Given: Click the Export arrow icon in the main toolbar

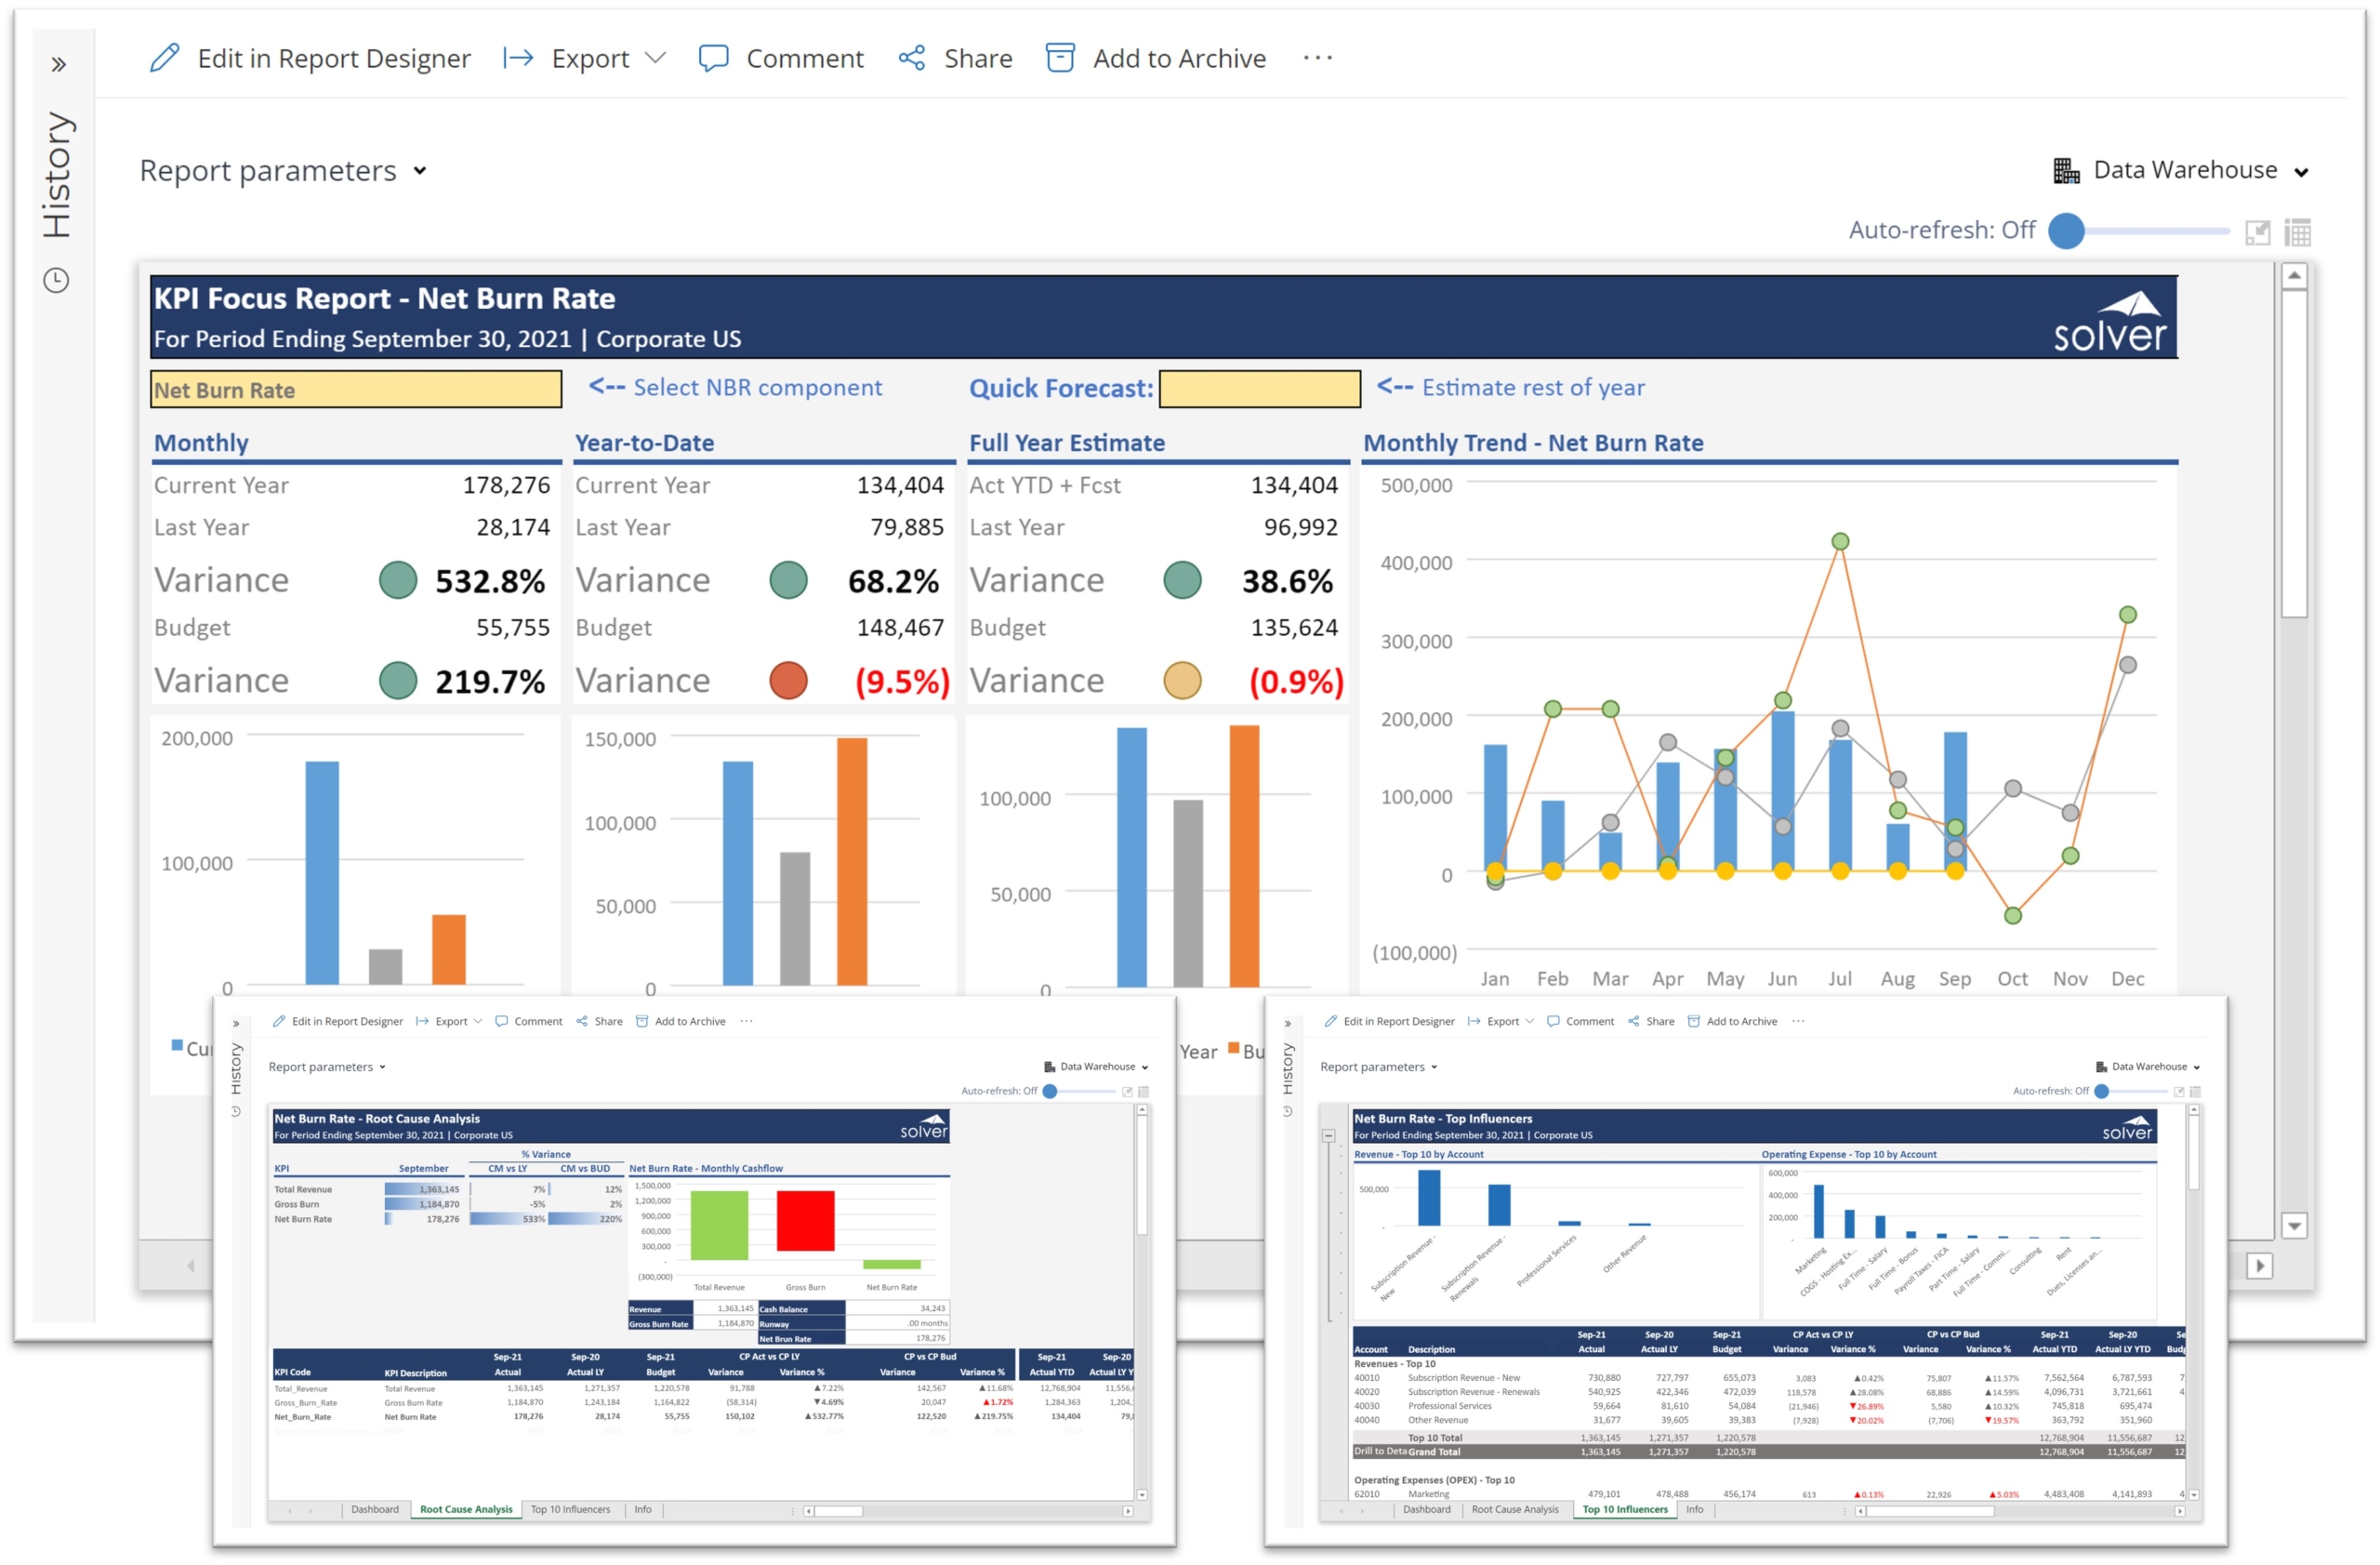Looking at the screenshot, I should pos(518,58).
